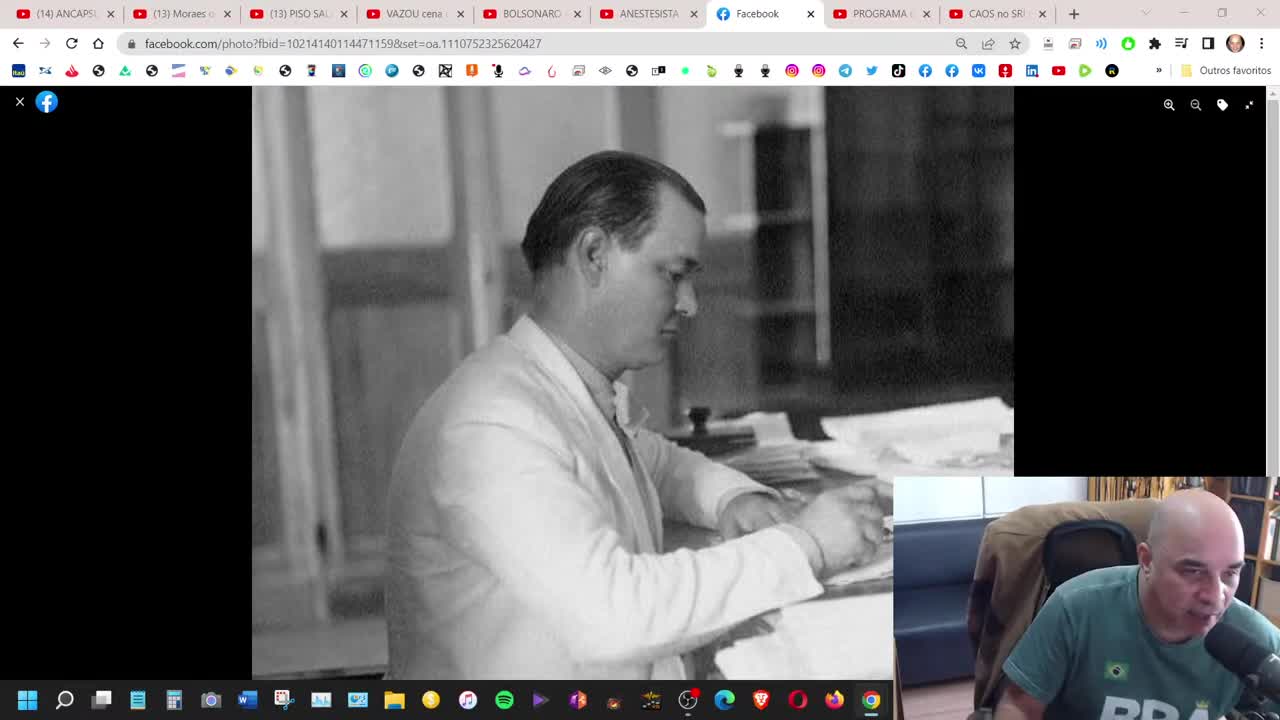Screen dimensions: 1280x720
Task: Go back to previous page
Action: pos(18,44)
